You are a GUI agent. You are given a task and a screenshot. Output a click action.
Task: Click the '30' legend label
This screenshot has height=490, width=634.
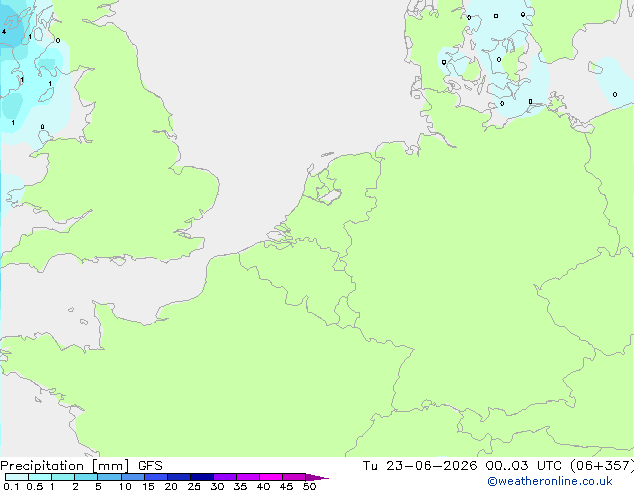point(217,486)
